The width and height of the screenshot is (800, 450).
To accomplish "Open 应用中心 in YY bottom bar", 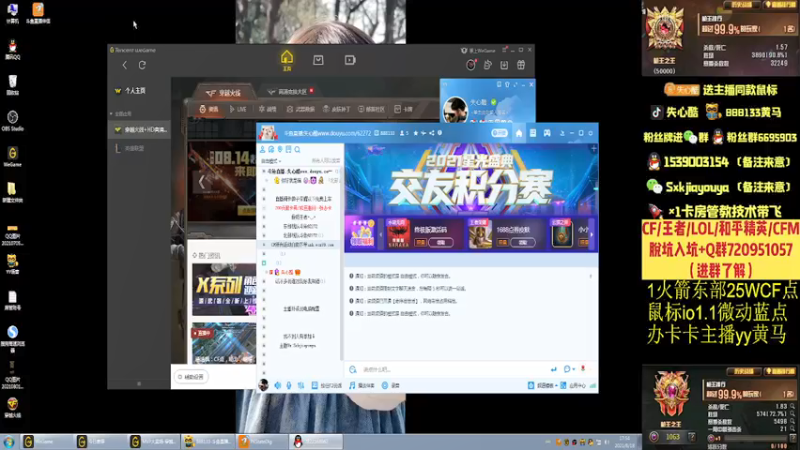I will point(573,386).
